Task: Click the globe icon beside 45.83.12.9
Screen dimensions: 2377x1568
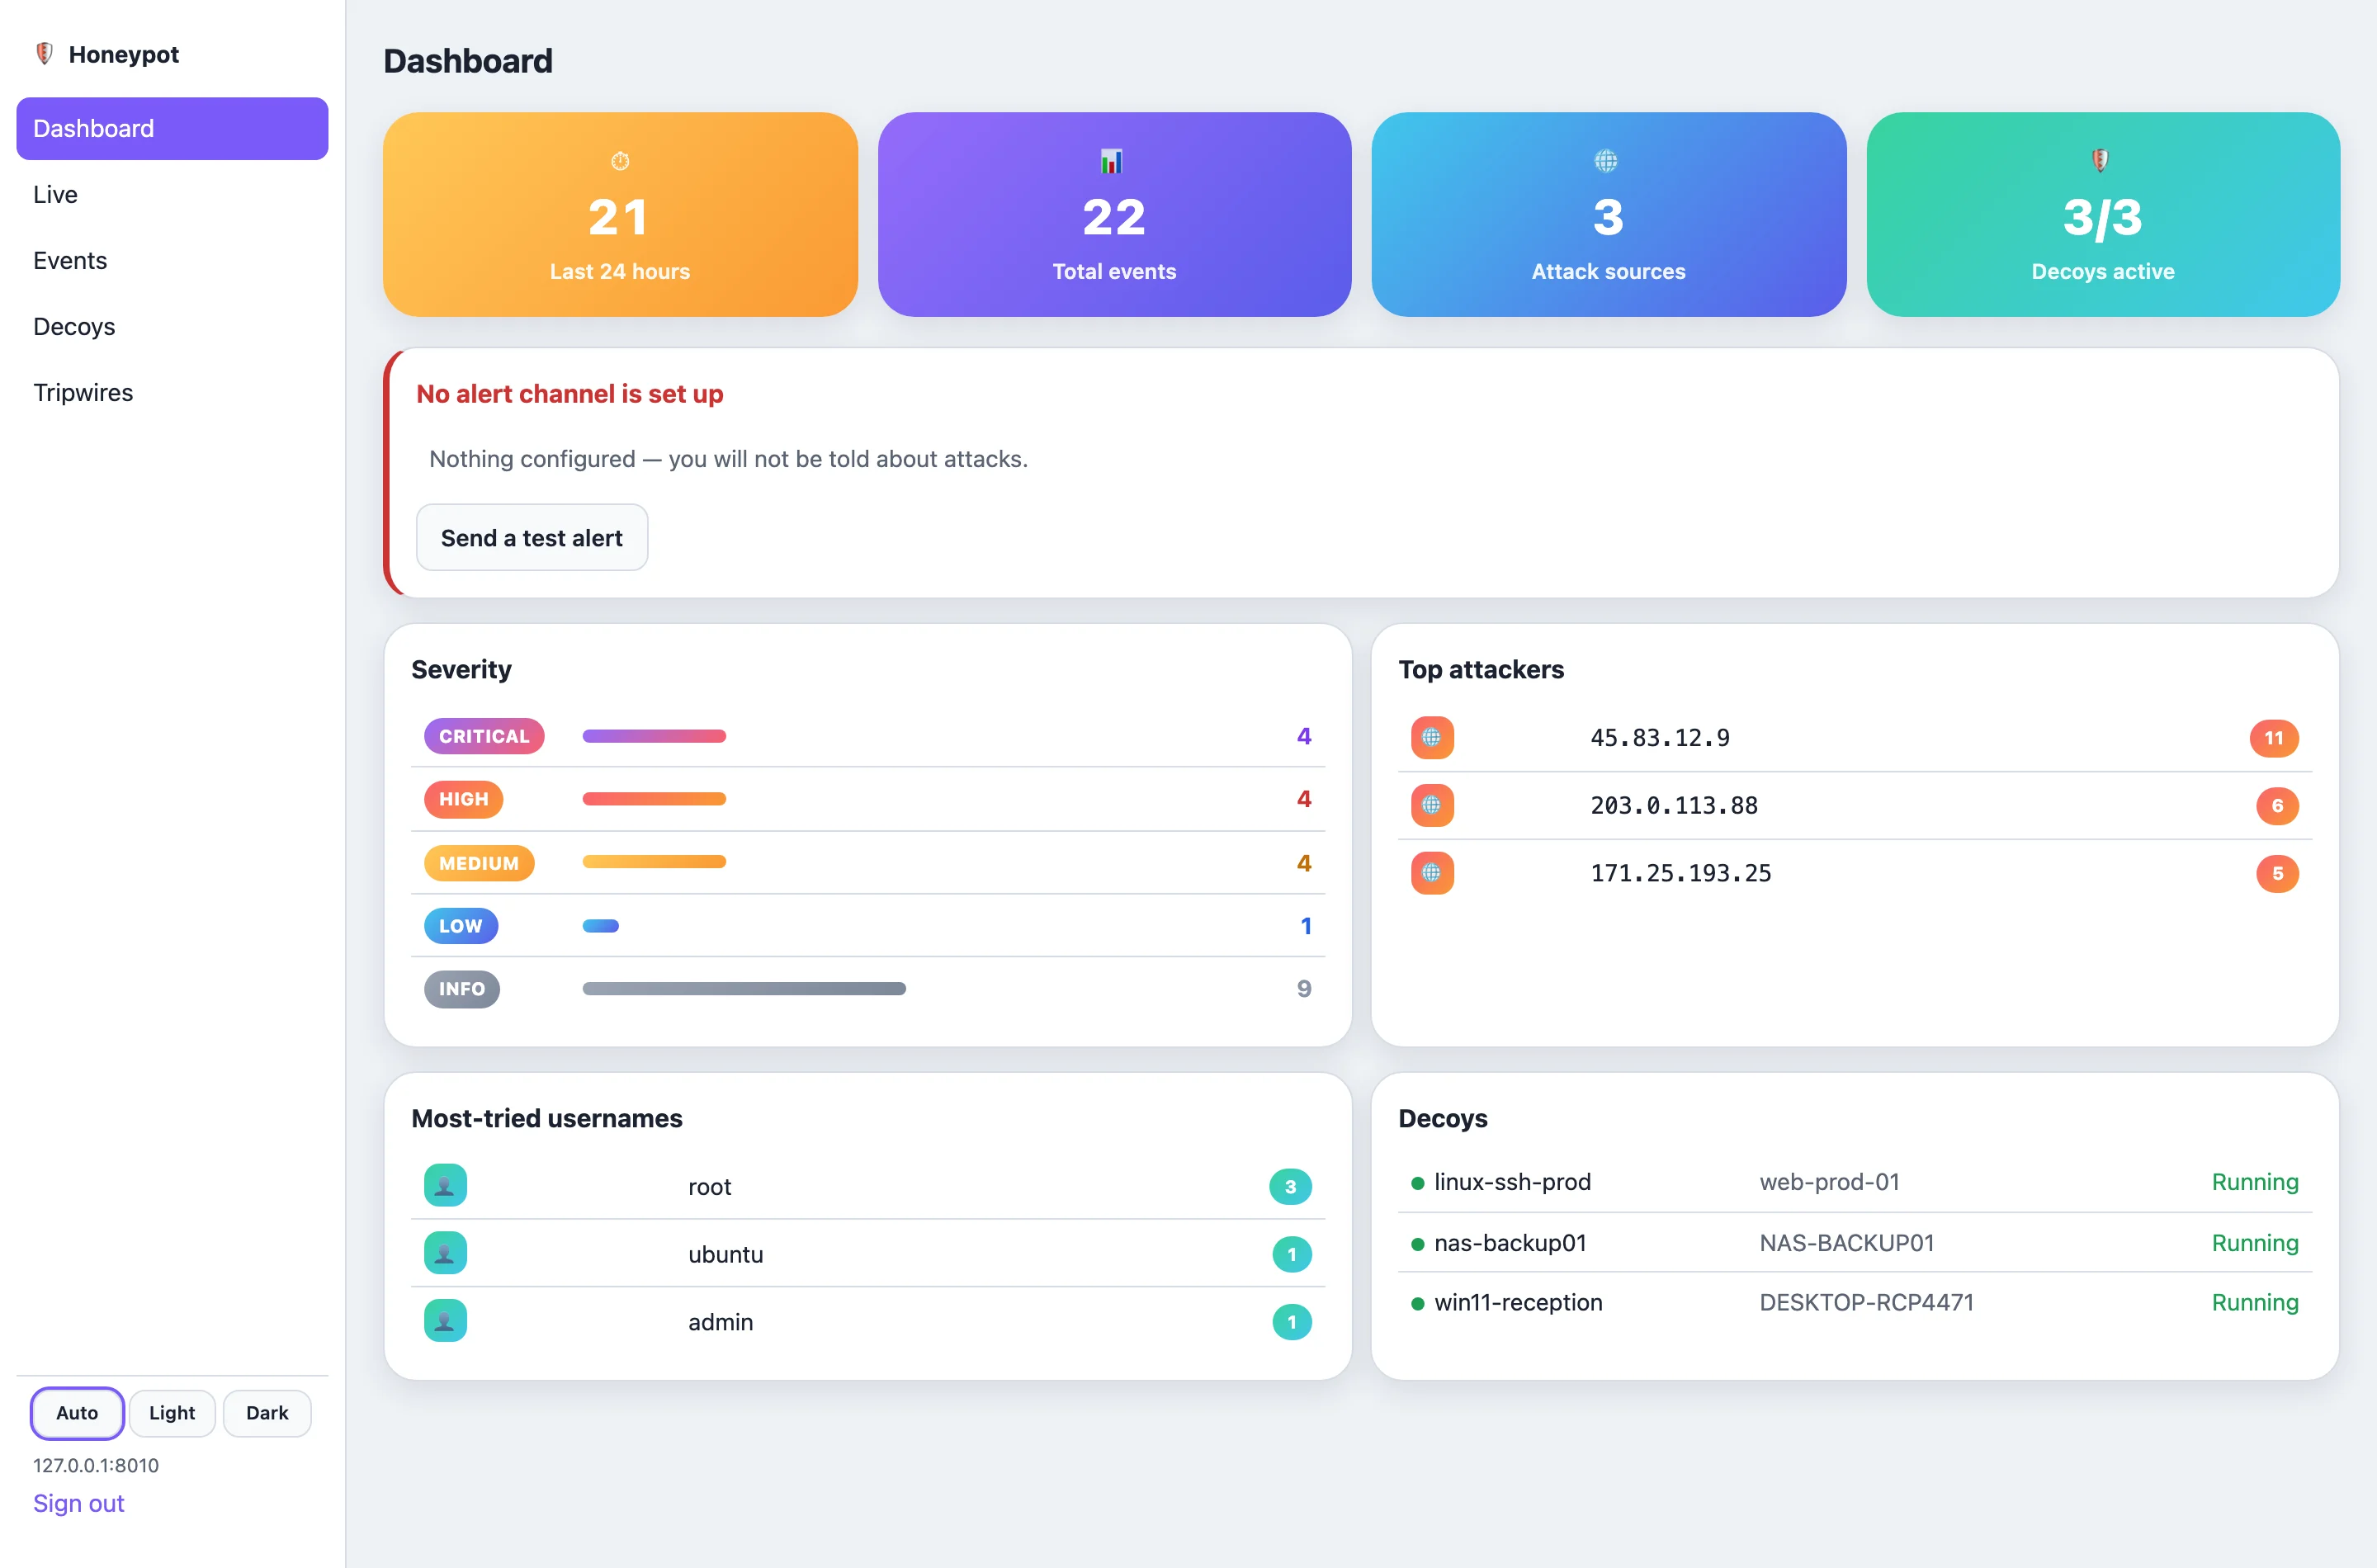Action: [1432, 738]
